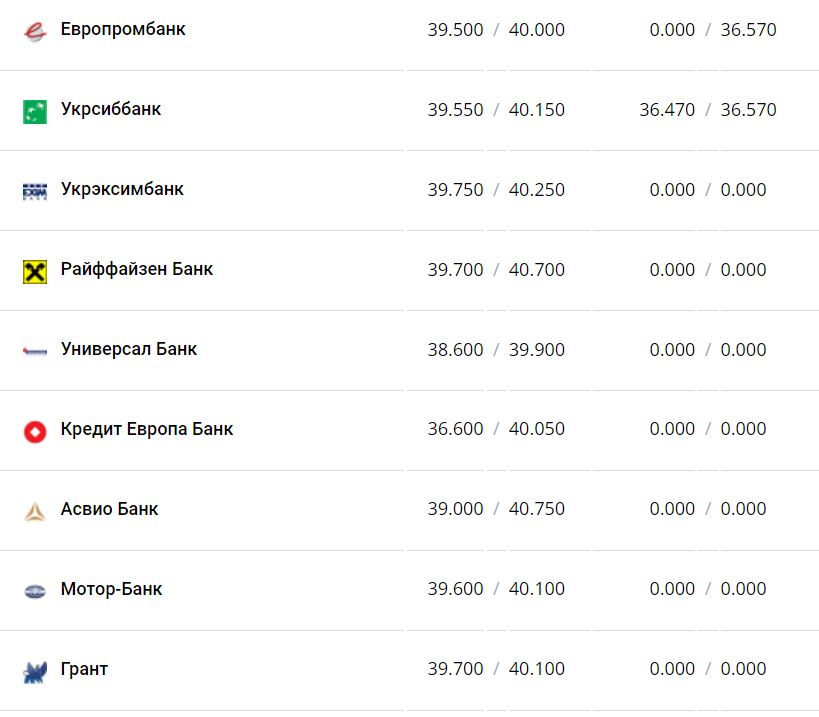Click Укрсиббанк rate 39.550 / 40.150

point(496,110)
